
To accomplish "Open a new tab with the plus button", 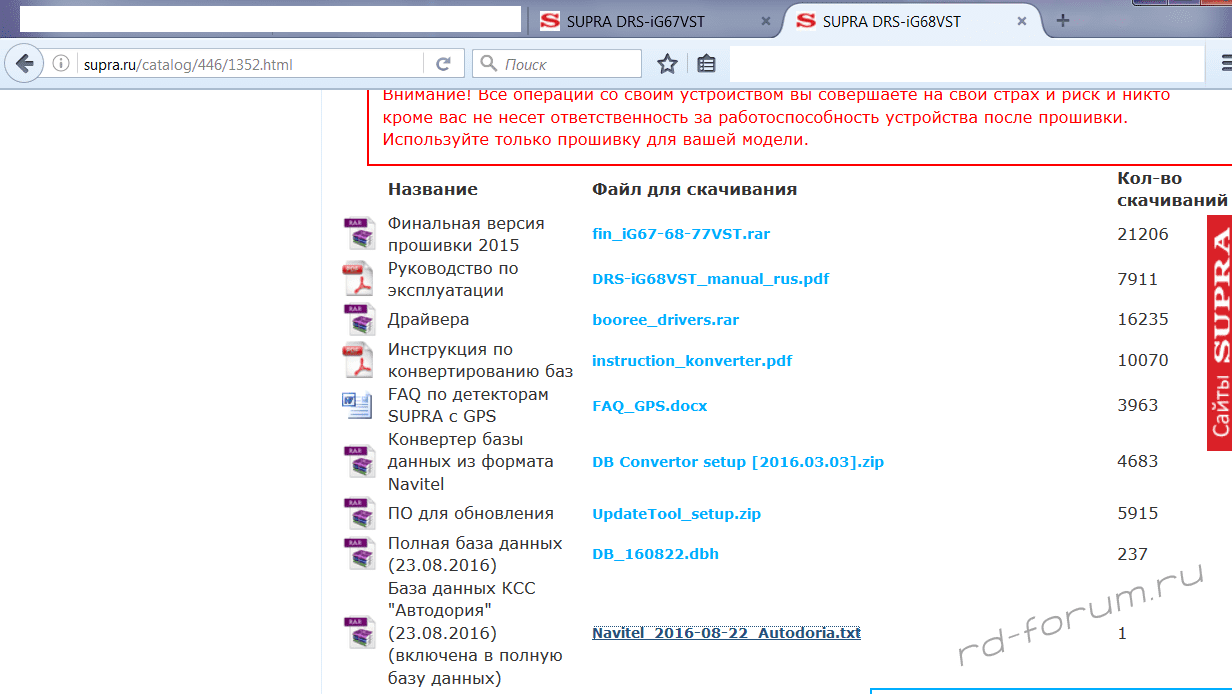I will coord(1063,21).
